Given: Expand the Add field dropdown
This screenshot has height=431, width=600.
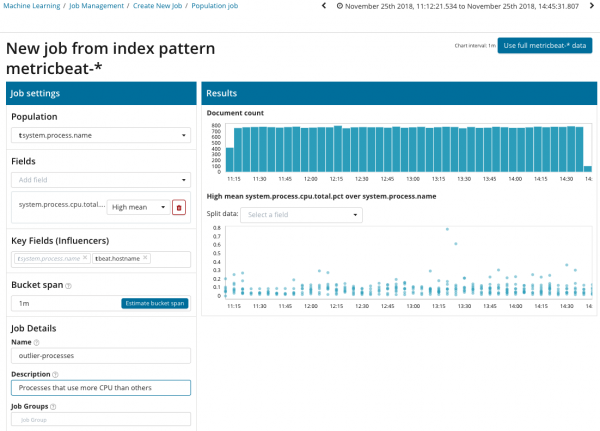Looking at the screenshot, I should (100, 180).
